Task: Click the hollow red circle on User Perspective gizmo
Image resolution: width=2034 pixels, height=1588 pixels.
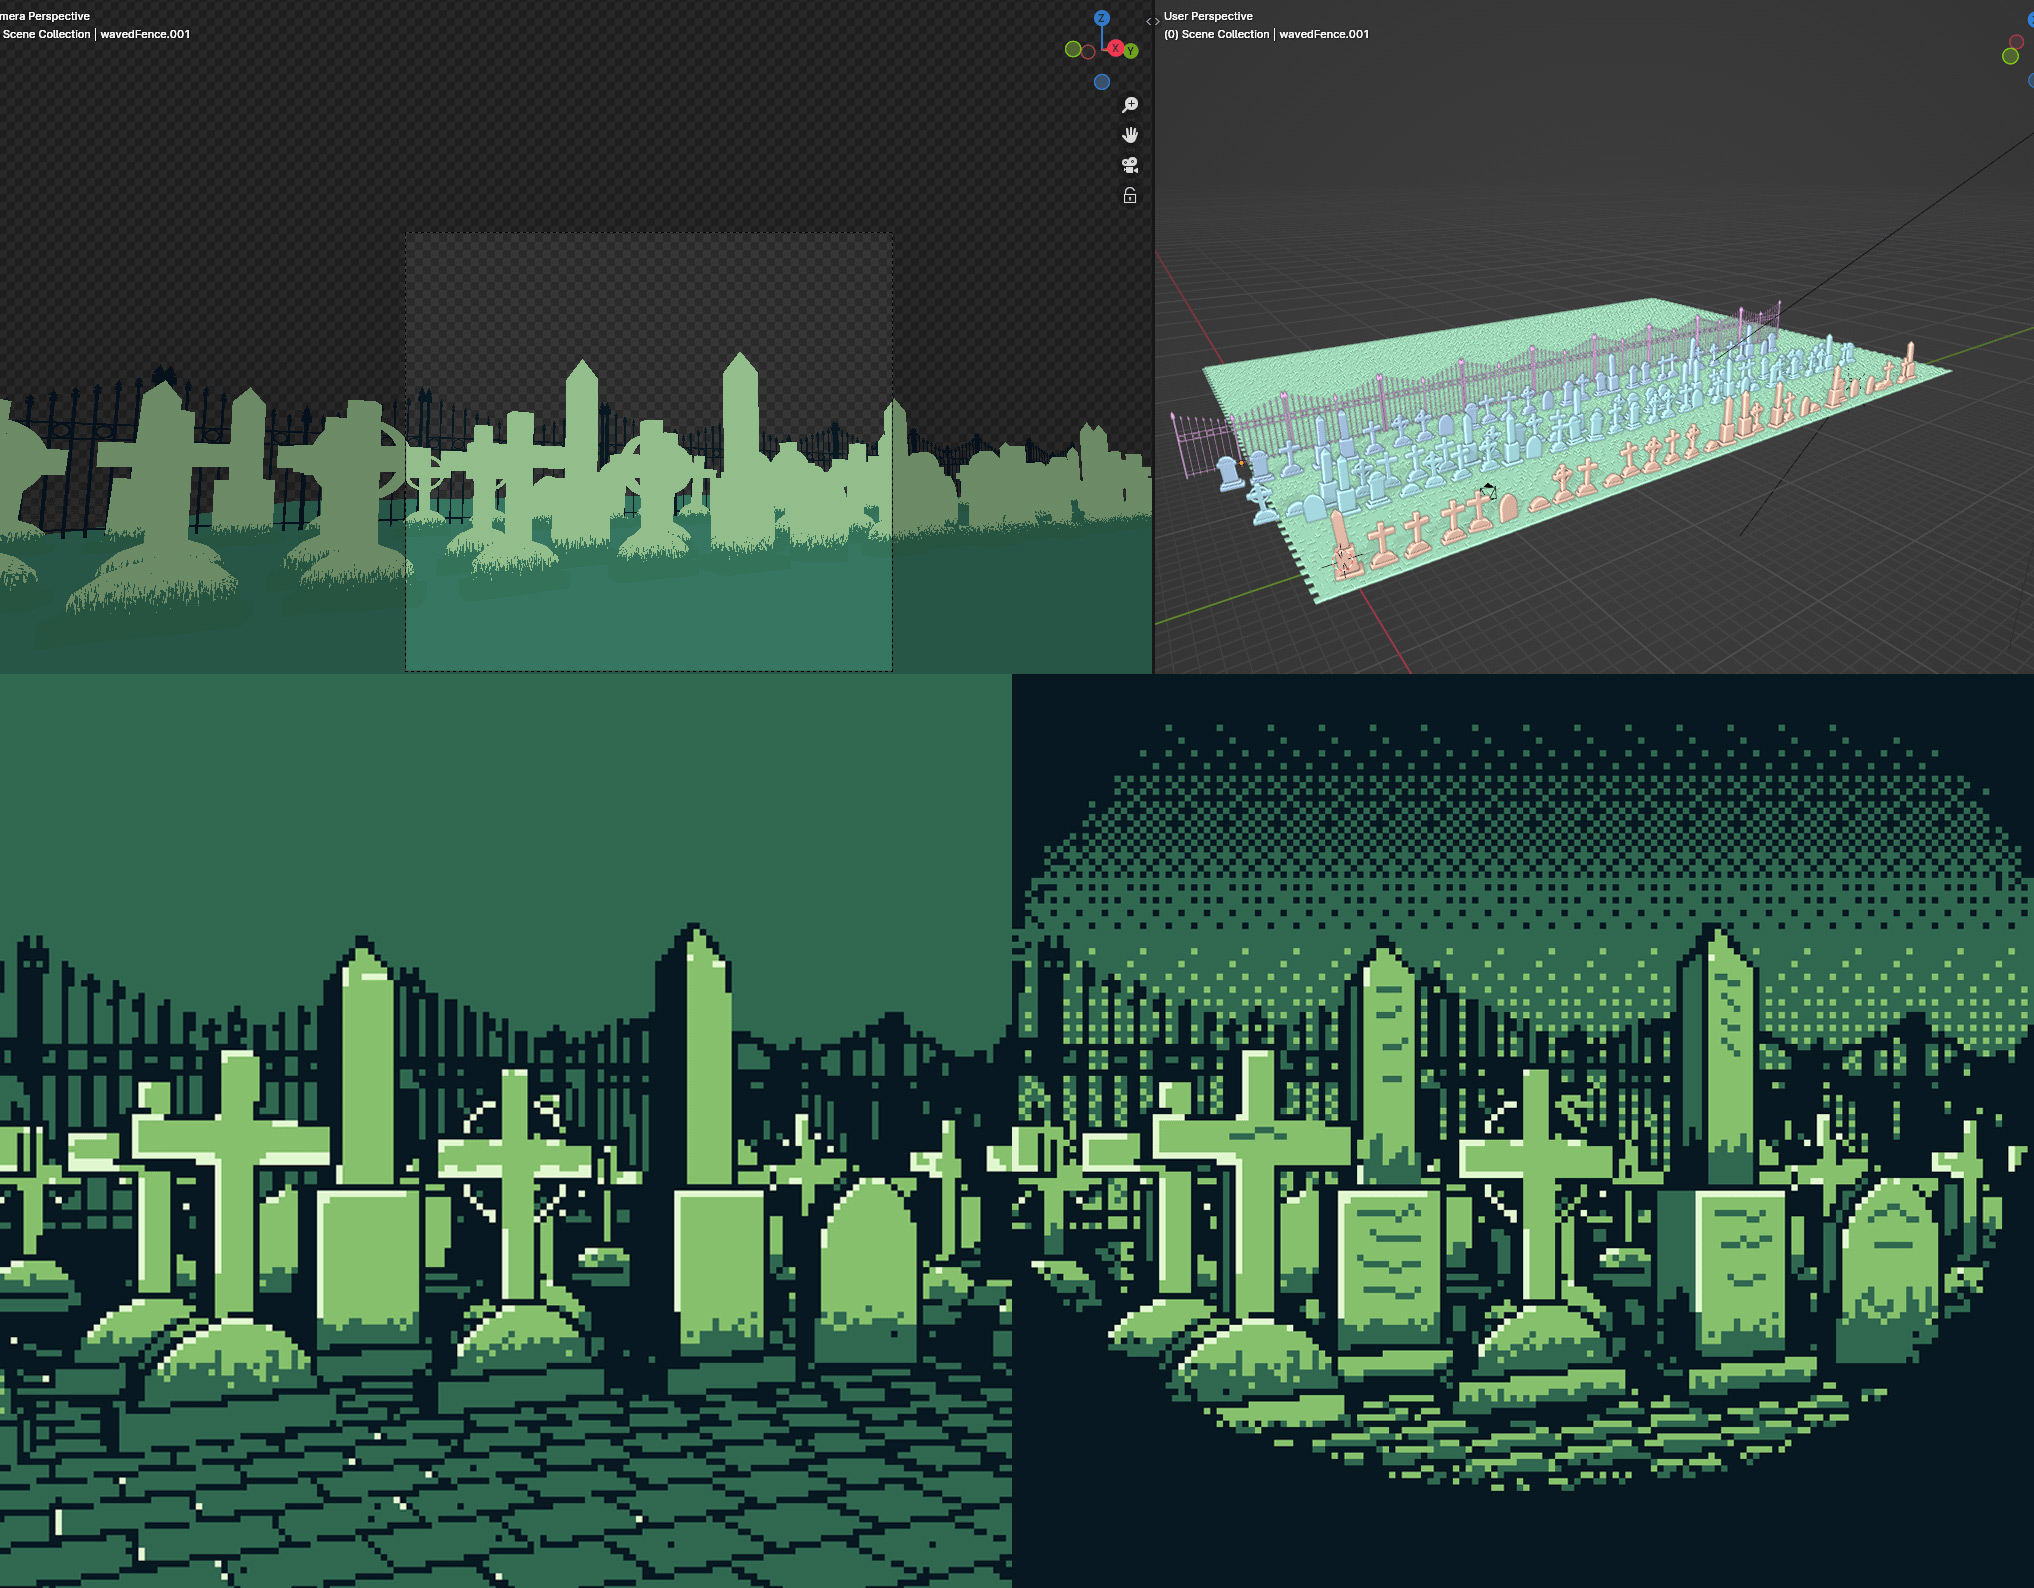Action: pos(2016,42)
